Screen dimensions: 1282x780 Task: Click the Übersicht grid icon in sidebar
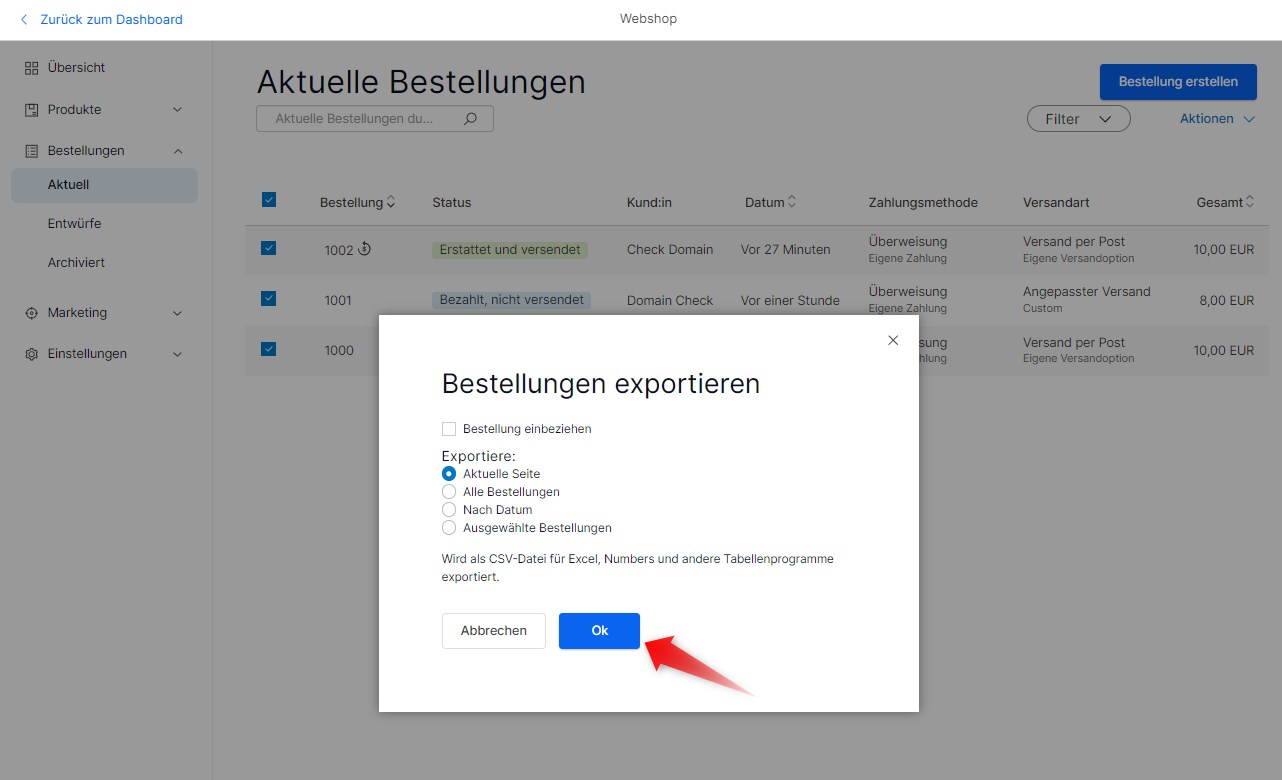[31, 68]
